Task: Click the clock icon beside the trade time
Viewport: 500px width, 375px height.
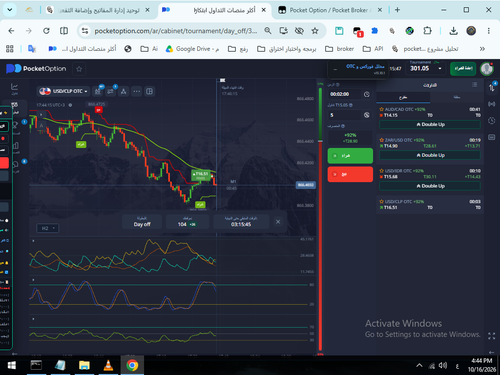Action: [367, 94]
